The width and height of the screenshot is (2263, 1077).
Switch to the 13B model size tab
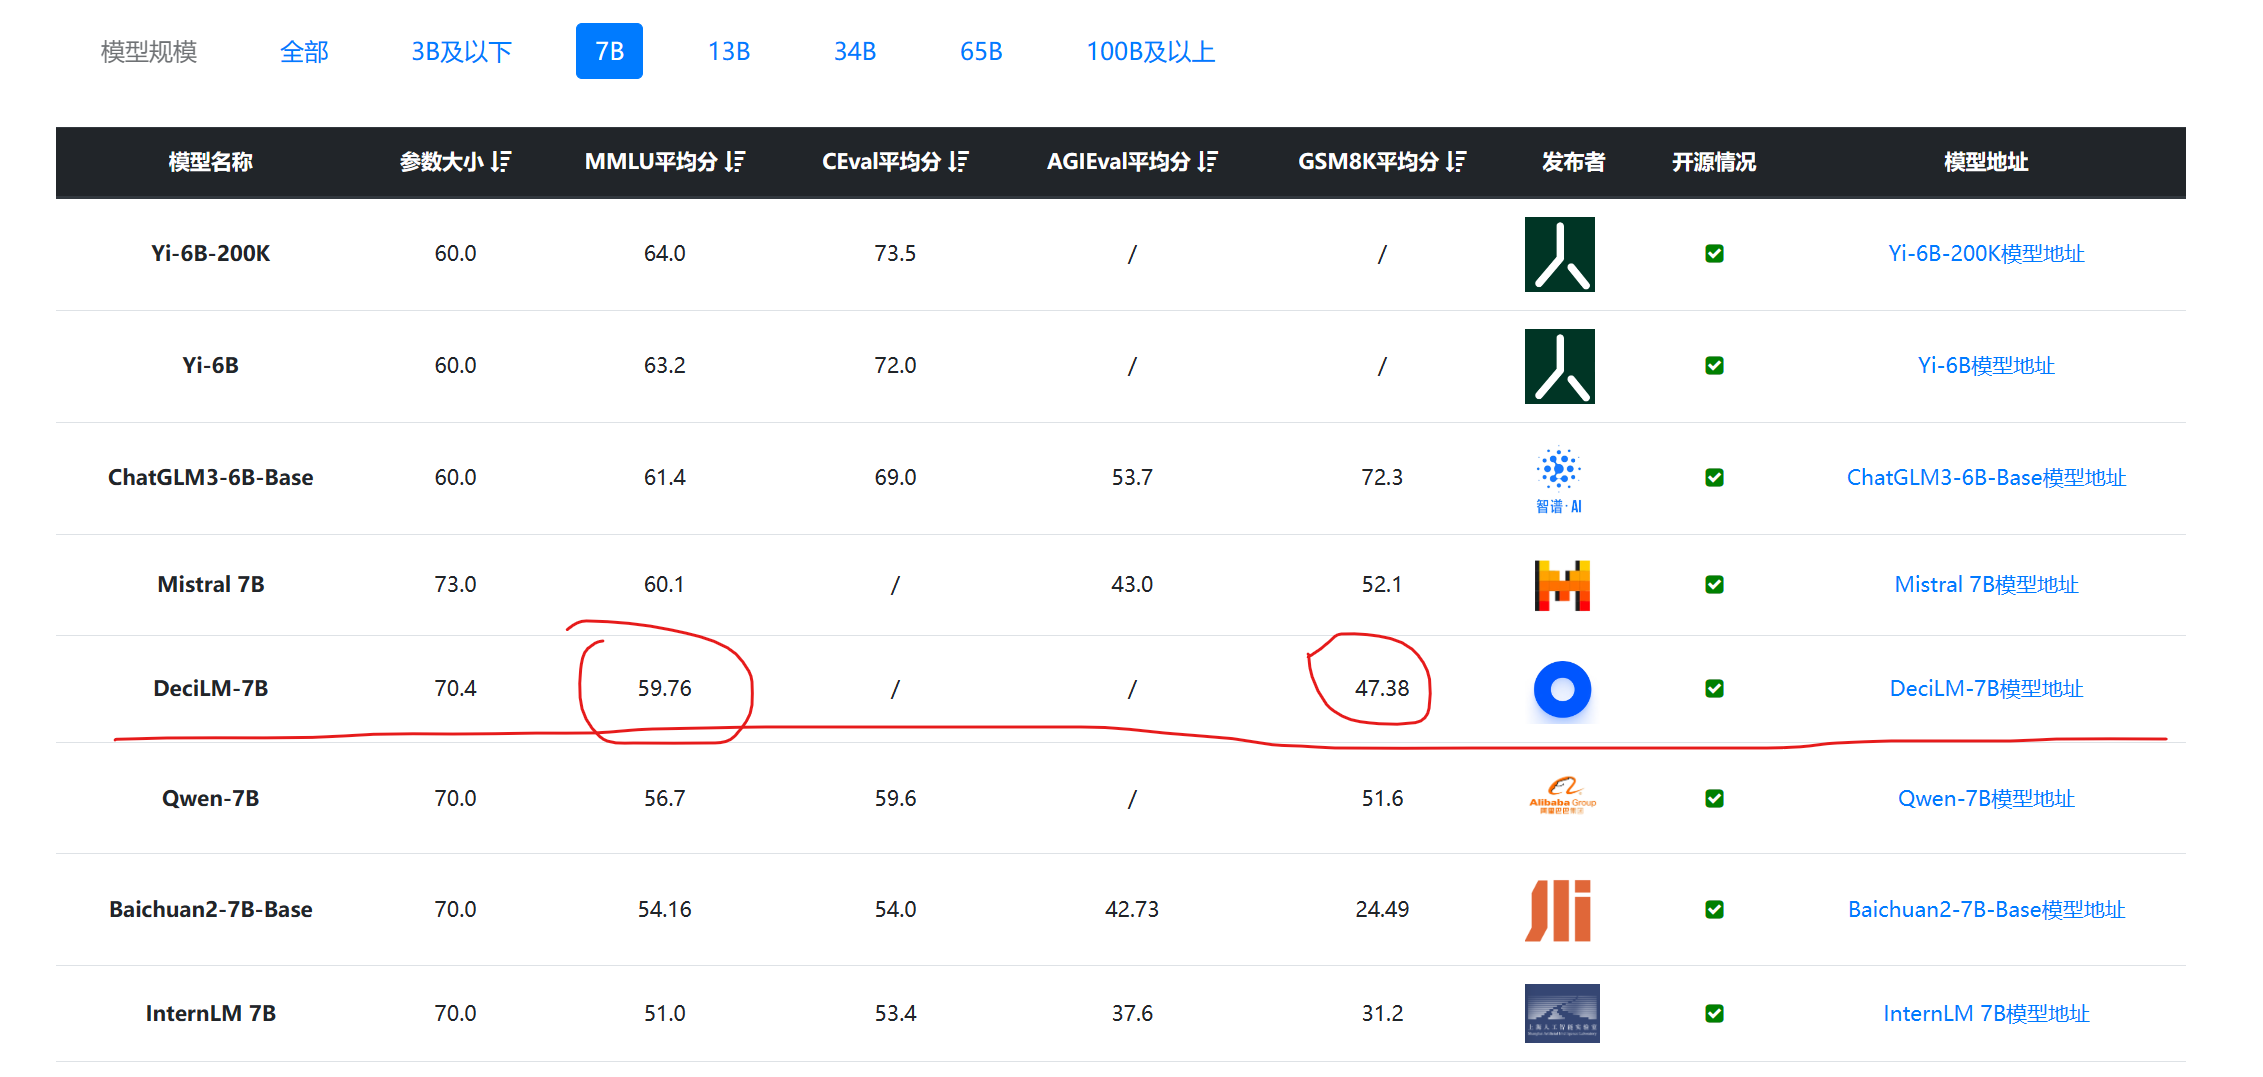(729, 52)
